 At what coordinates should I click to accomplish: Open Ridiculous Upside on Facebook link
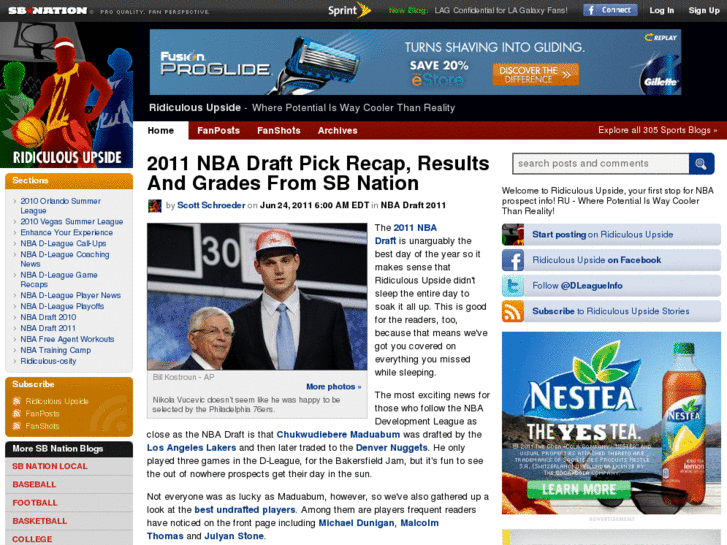point(596,260)
